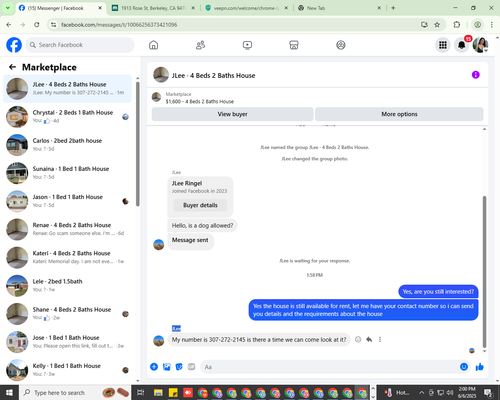Open the Jason 1 Bed 1 Bath conversation
This screenshot has height=400, width=500.
[67, 201]
